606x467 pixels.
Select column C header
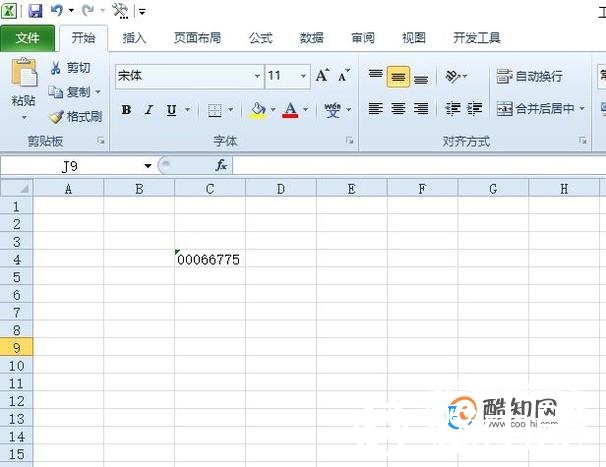click(x=210, y=189)
